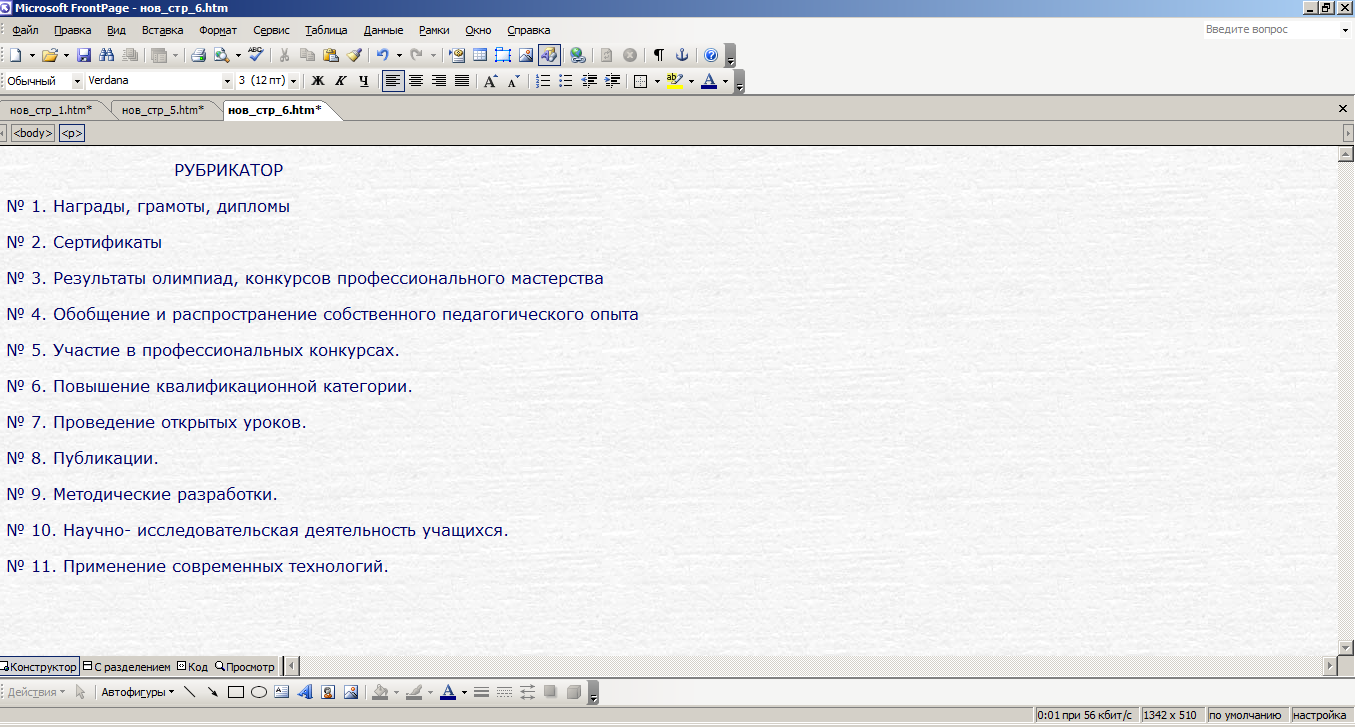1355x727 pixels.
Task: Increase indent using indent icon
Action: [613, 81]
